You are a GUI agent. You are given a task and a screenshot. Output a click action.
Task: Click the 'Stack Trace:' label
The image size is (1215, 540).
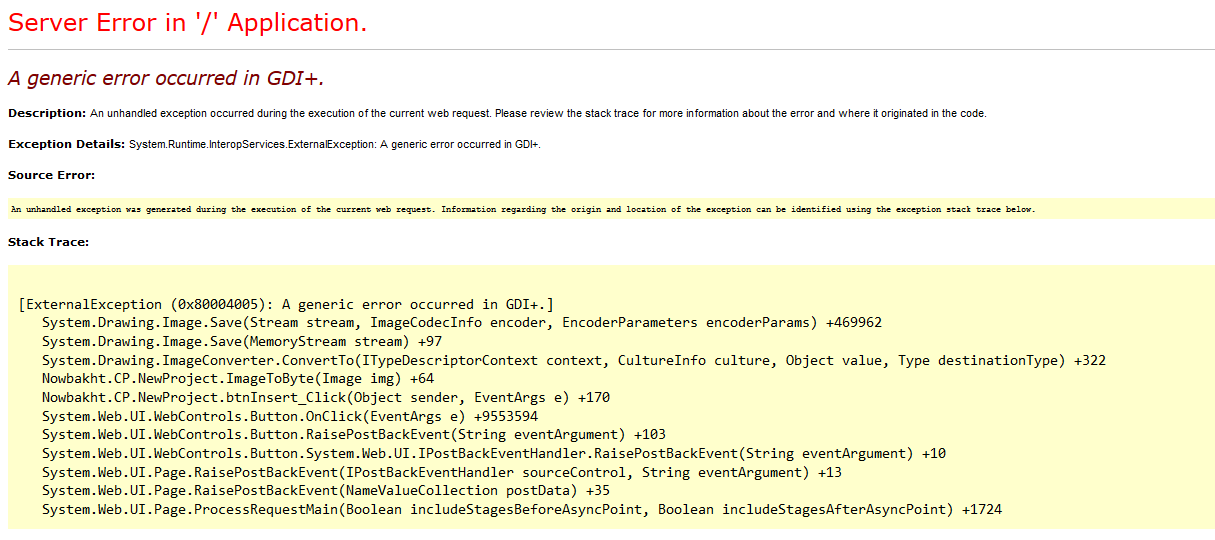48,241
